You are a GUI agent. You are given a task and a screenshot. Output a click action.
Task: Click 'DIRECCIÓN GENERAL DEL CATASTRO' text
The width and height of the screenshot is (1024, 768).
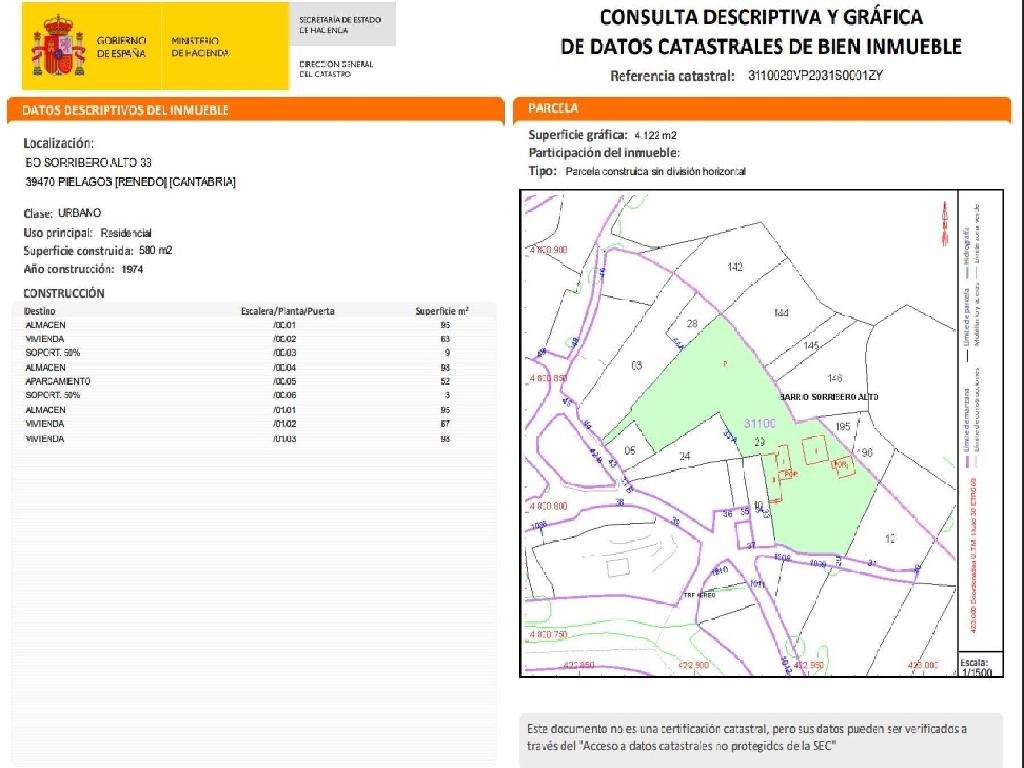click(x=336, y=69)
